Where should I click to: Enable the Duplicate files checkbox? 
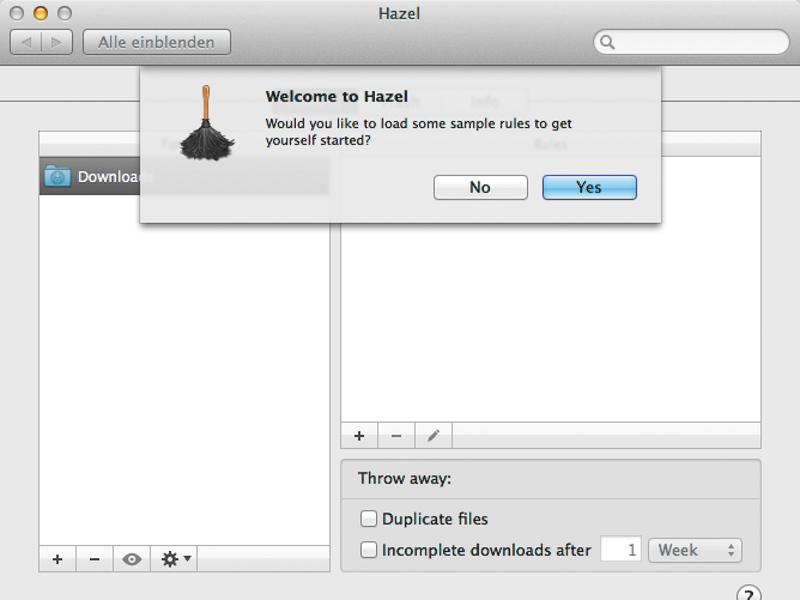tap(368, 518)
